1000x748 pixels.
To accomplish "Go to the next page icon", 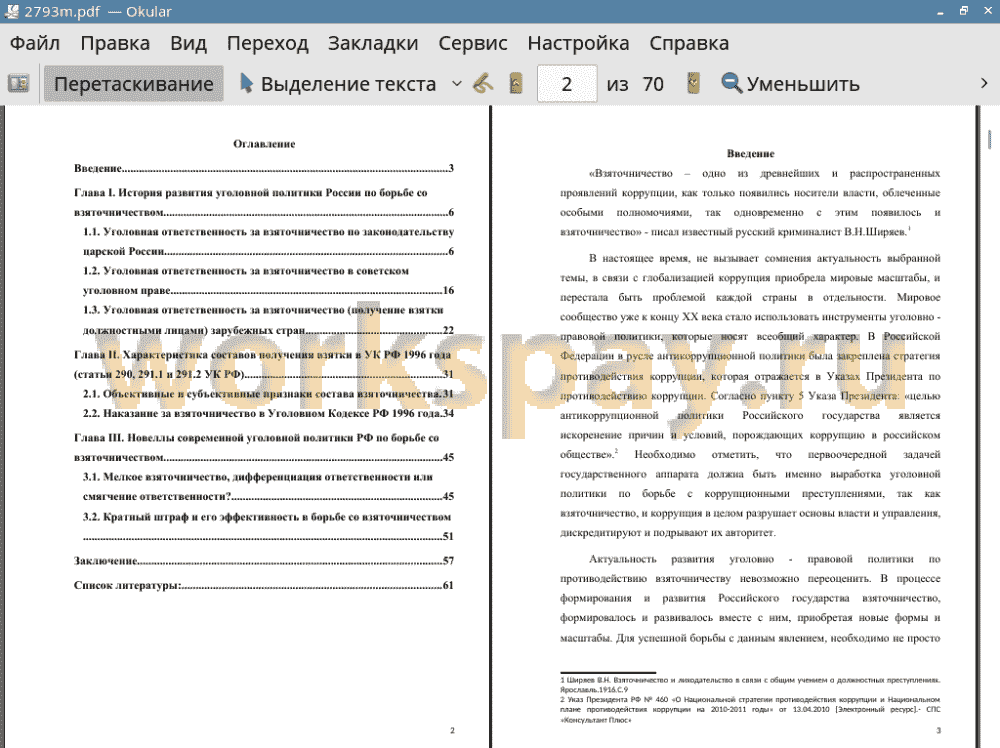I will click(x=694, y=84).
